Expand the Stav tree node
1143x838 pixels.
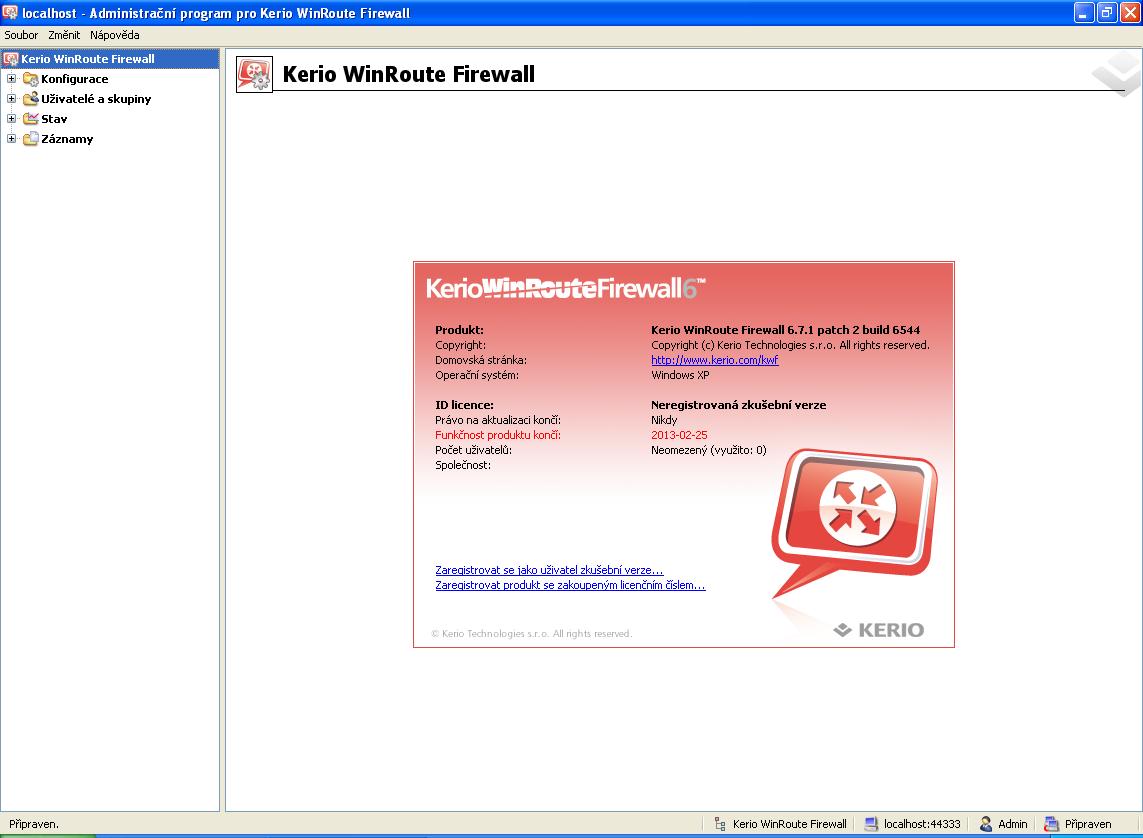(11, 119)
